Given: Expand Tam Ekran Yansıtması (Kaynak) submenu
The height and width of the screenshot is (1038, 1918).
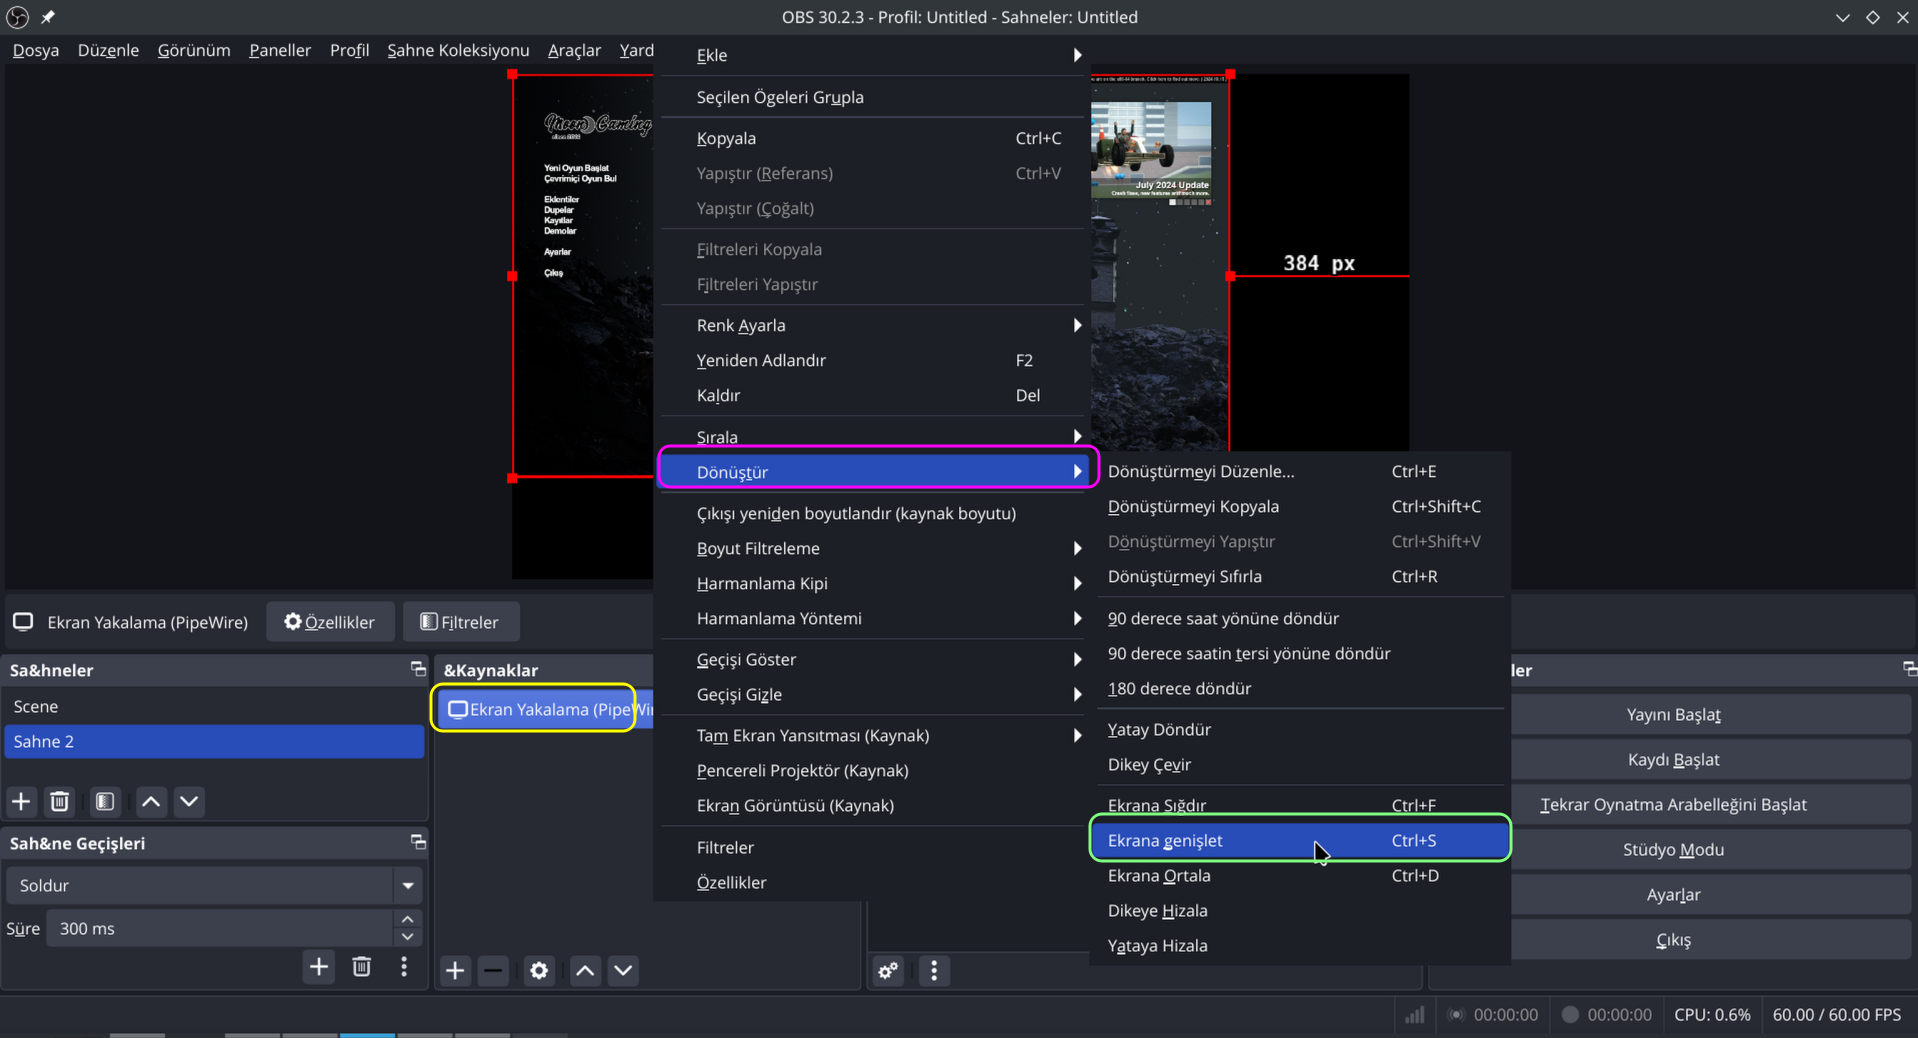Looking at the screenshot, I should (x=871, y=735).
